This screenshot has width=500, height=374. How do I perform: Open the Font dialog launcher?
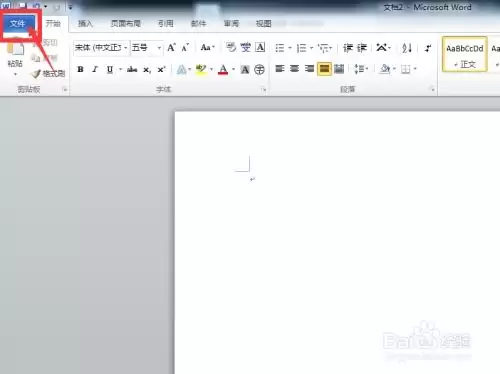(264, 90)
